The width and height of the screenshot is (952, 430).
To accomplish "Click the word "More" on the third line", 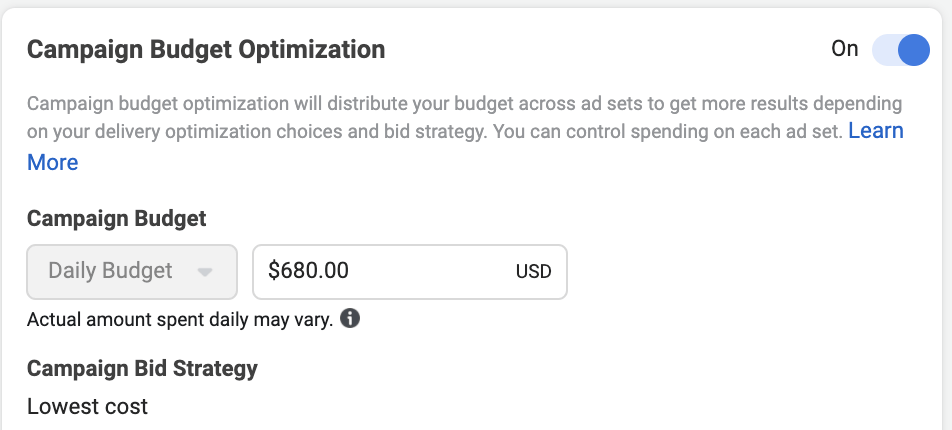I will click(52, 162).
